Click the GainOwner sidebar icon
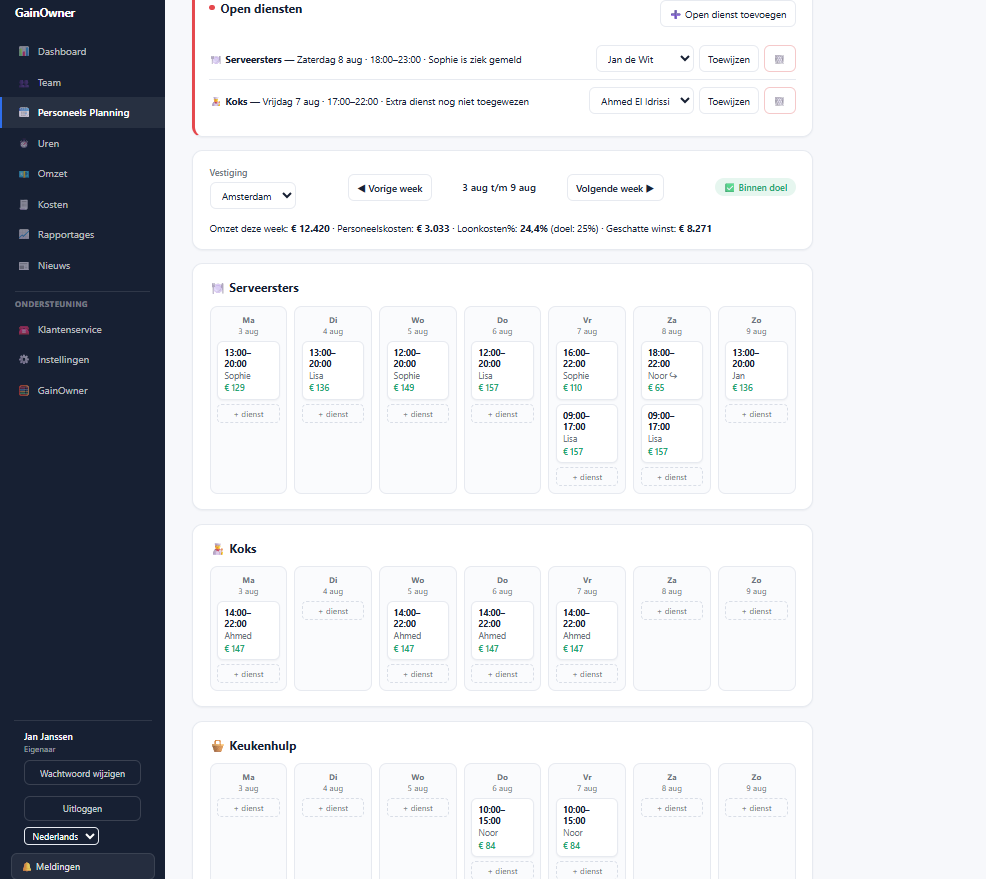Viewport: 986px width, 879px height. 24,390
